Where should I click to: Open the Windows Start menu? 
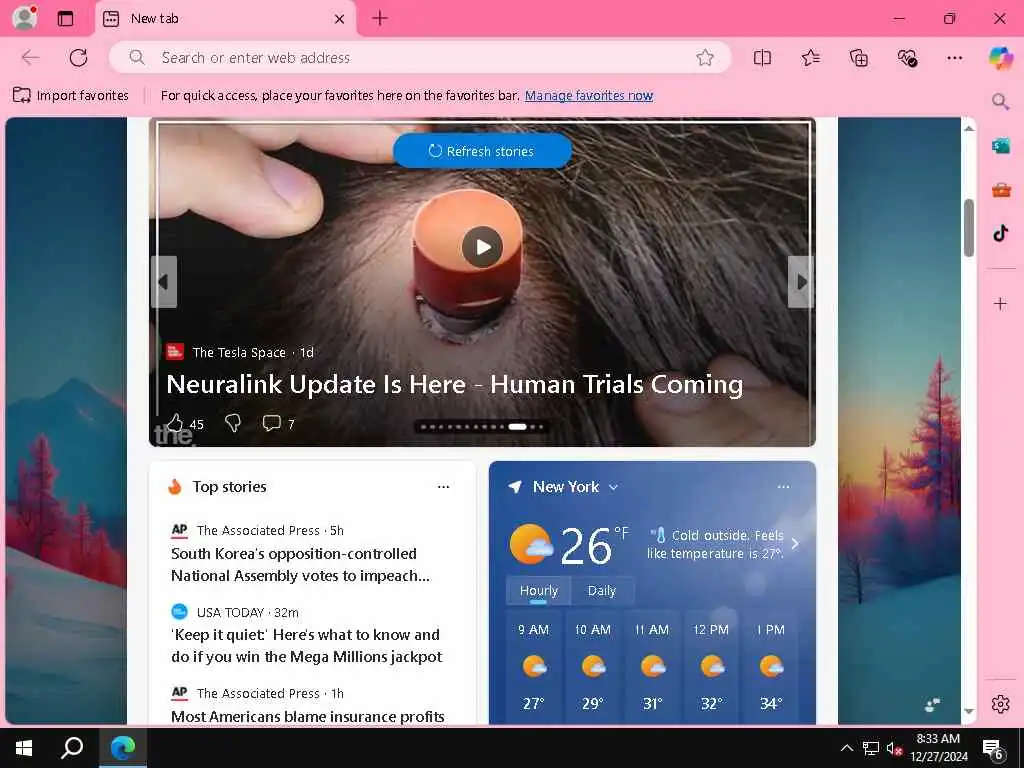point(24,748)
